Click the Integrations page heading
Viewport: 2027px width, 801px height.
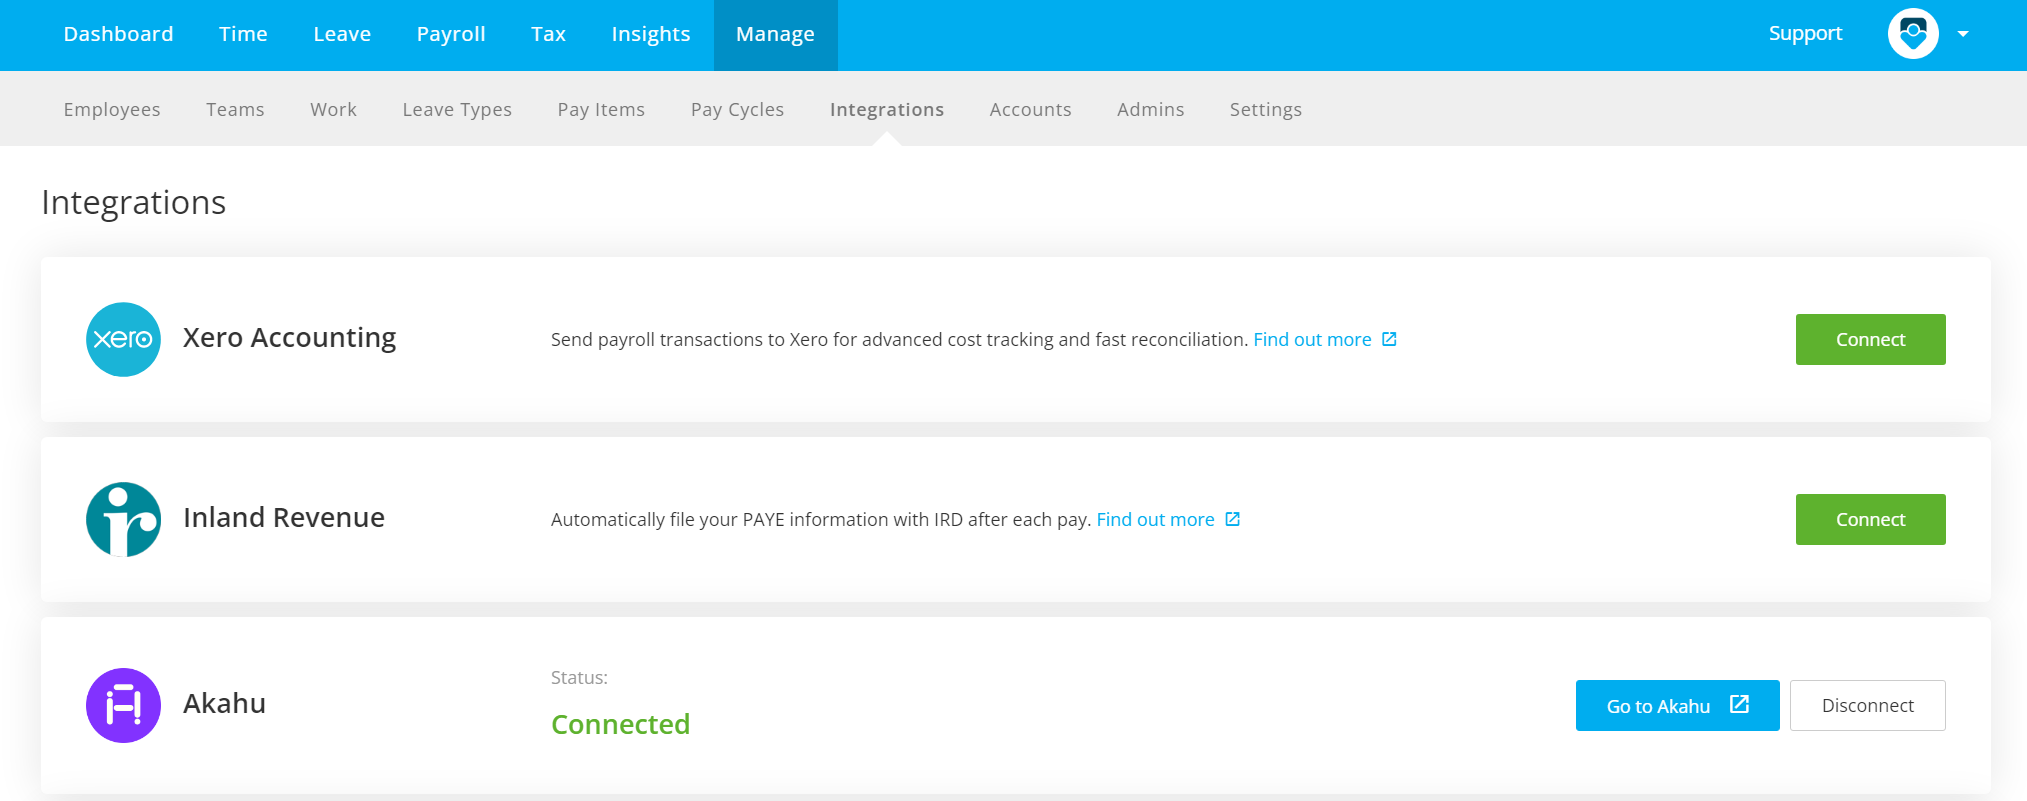pos(133,203)
